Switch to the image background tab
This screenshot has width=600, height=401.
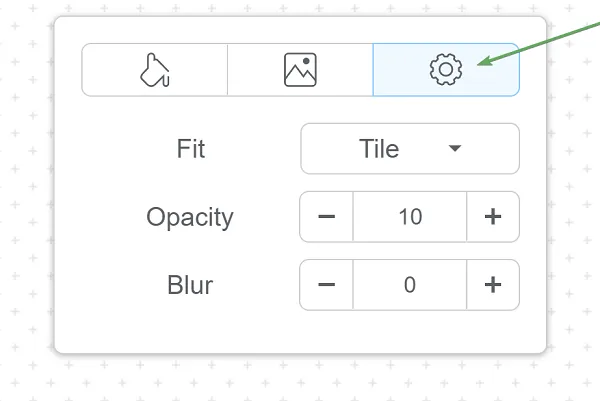300,70
